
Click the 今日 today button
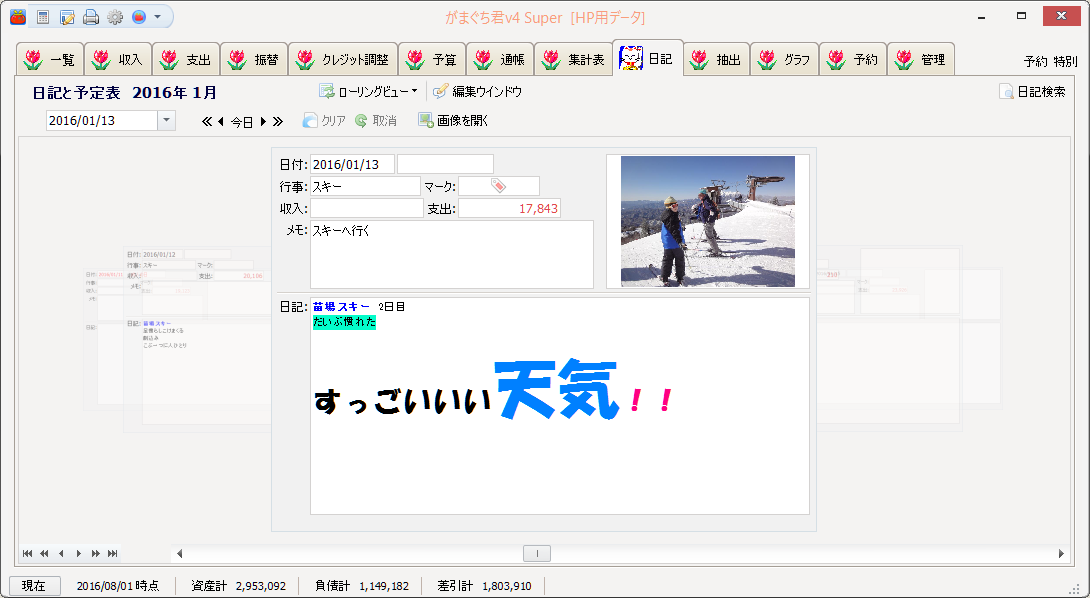pyautogui.click(x=242, y=122)
